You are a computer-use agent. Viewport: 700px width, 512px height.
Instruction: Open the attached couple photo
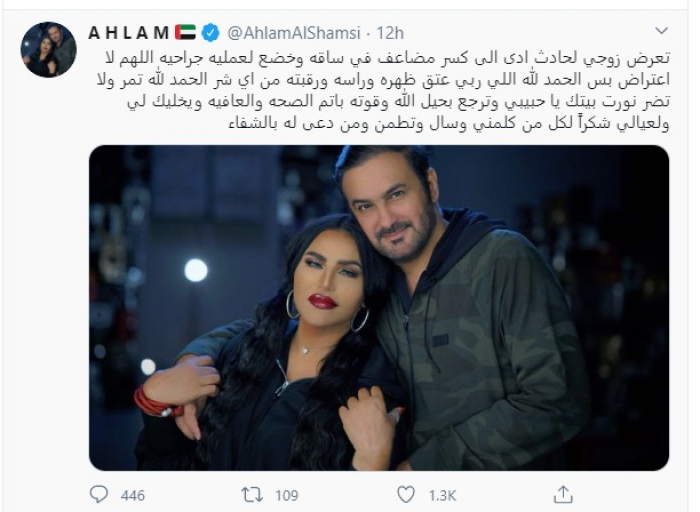click(x=379, y=308)
